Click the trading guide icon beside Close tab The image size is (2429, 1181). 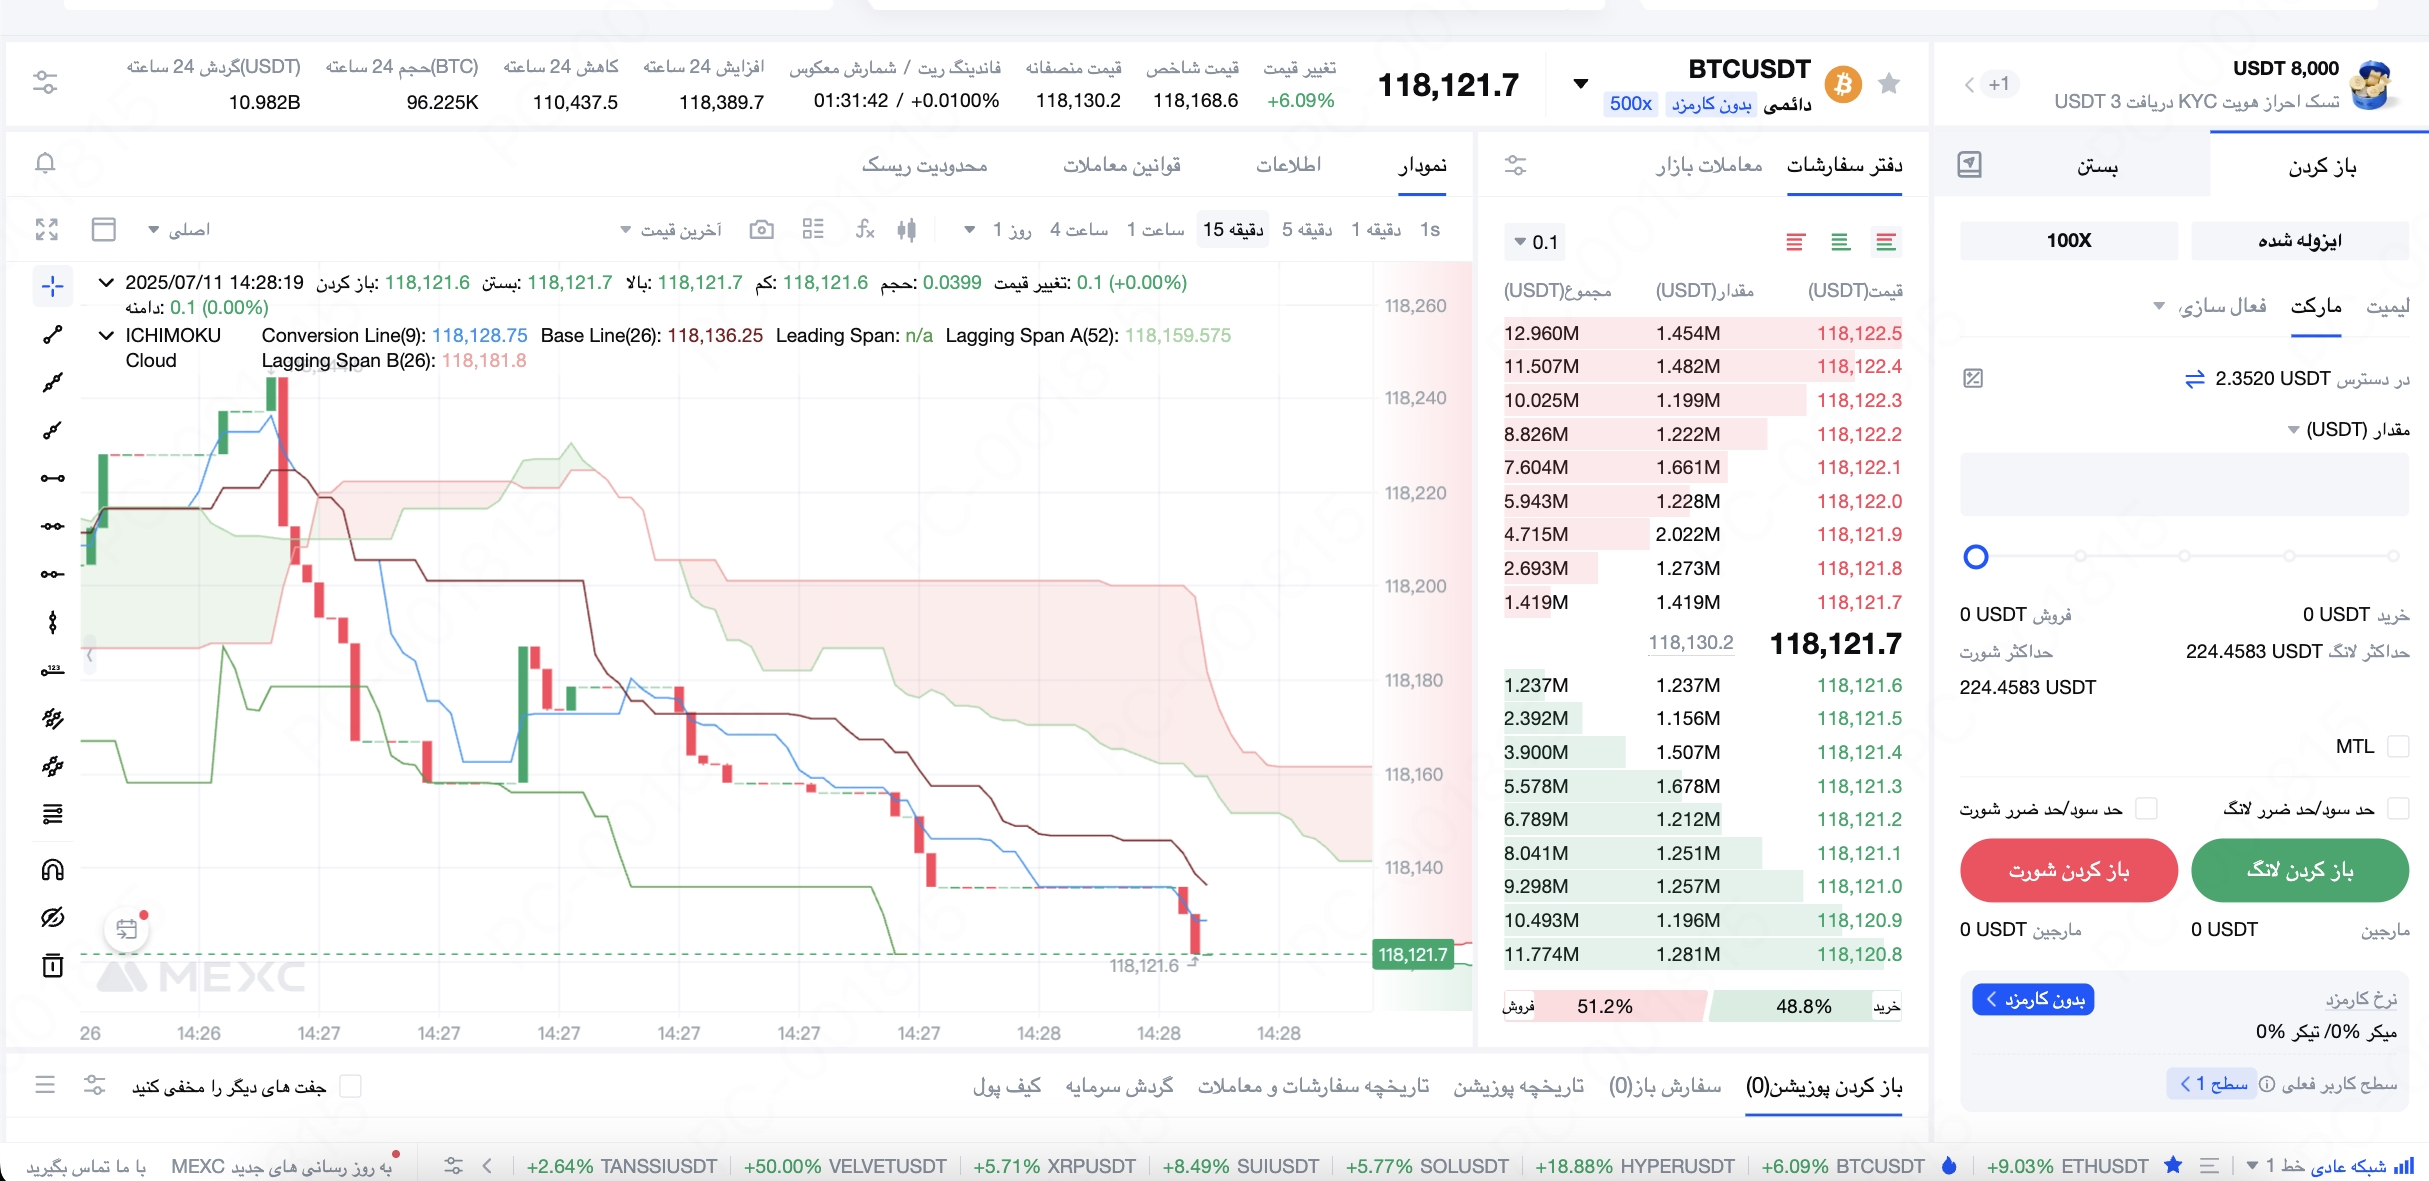click(x=1969, y=164)
